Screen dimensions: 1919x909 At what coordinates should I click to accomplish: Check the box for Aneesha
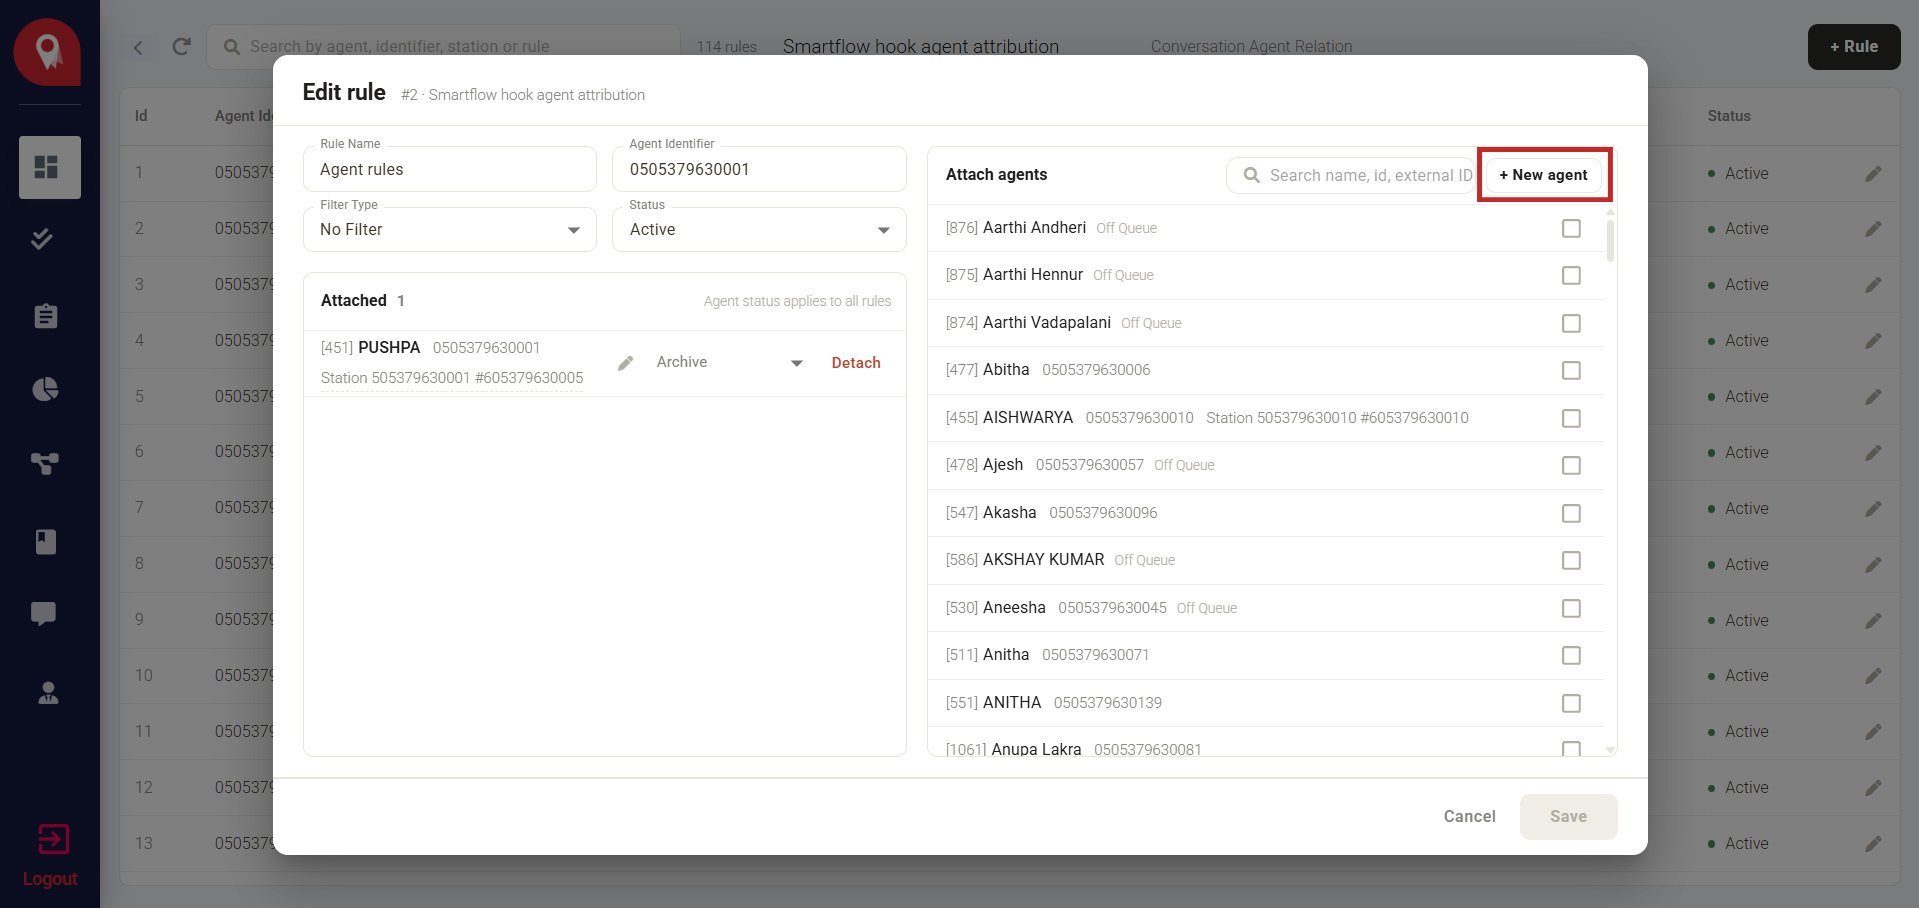coord(1571,608)
